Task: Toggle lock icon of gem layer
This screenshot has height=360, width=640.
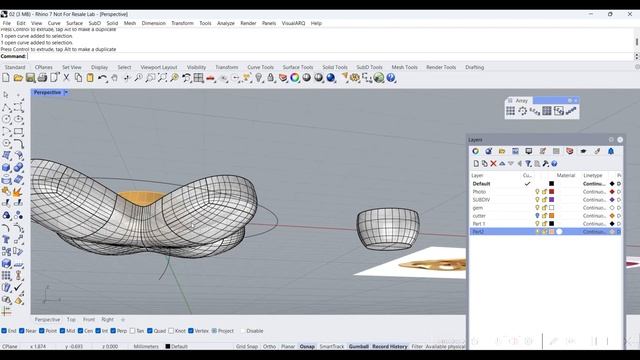Action: pyautogui.click(x=544, y=208)
